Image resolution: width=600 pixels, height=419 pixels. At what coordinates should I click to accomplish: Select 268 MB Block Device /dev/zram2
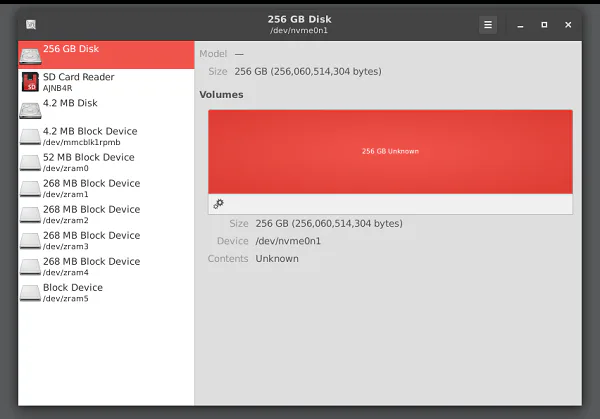click(x=106, y=214)
